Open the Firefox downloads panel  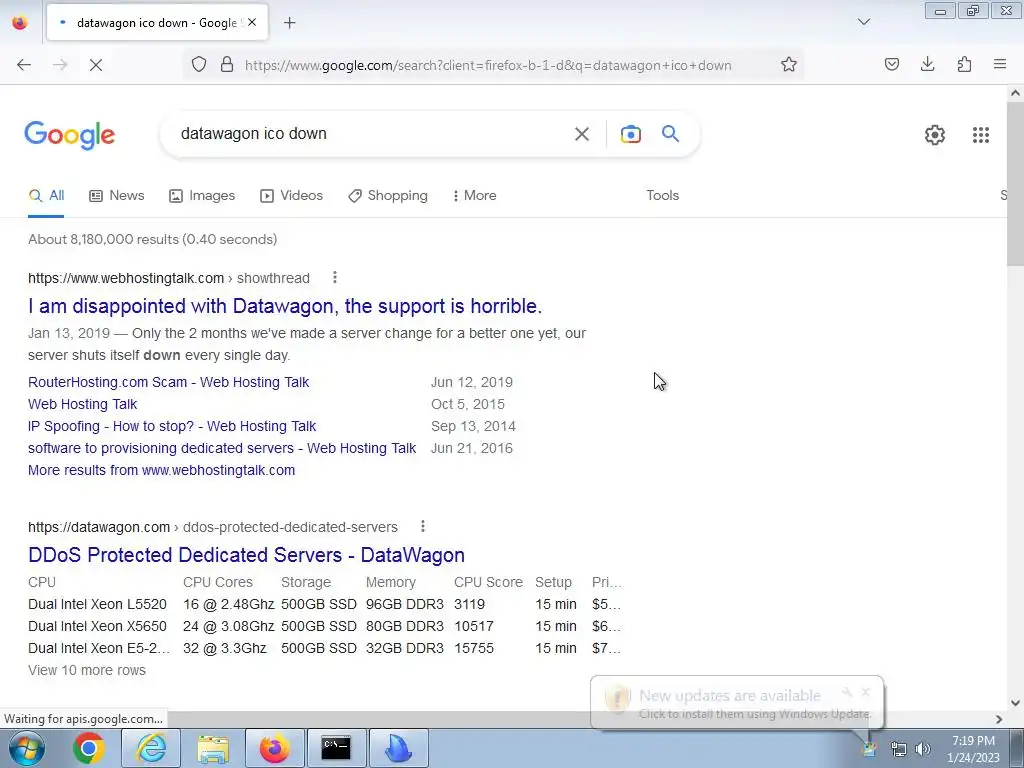pyautogui.click(x=927, y=64)
